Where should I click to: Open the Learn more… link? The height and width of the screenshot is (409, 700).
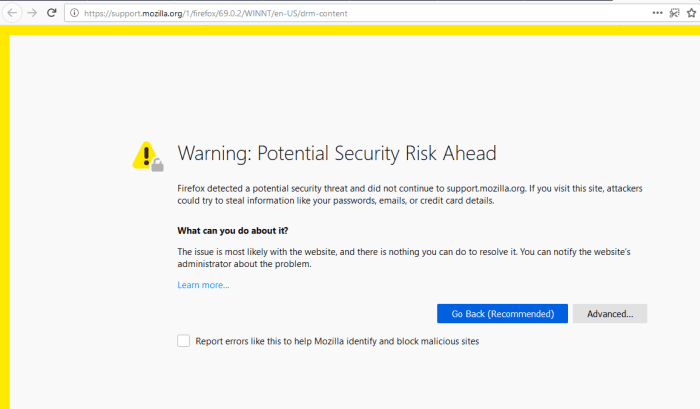[x=203, y=285]
